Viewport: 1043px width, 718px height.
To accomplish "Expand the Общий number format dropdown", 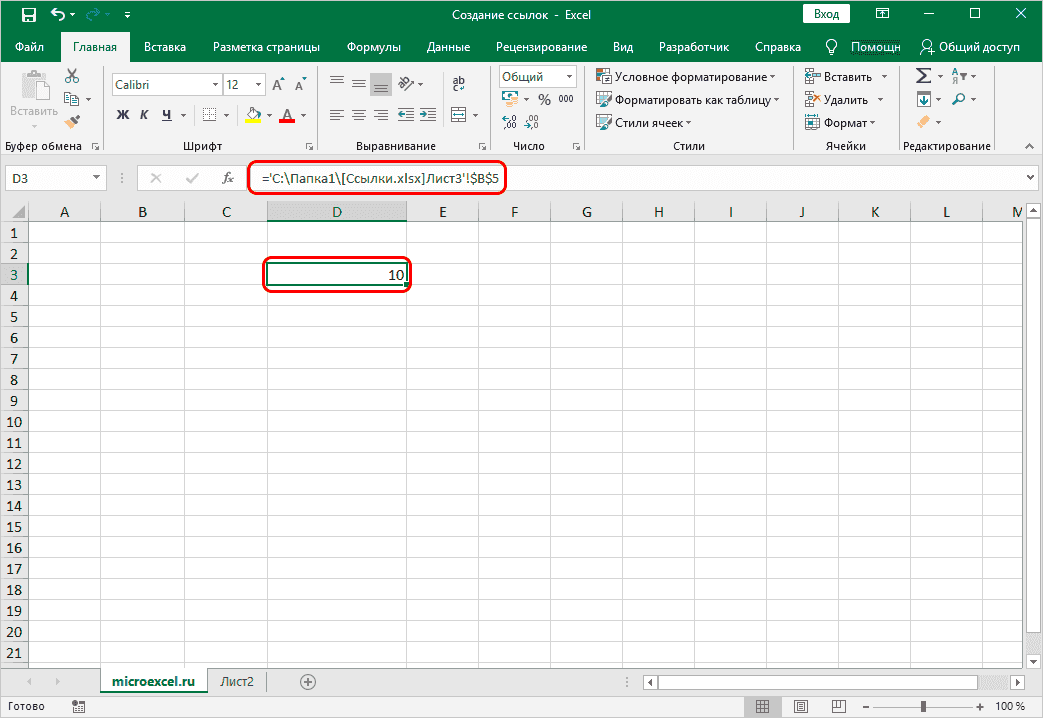I will (x=570, y=77).
